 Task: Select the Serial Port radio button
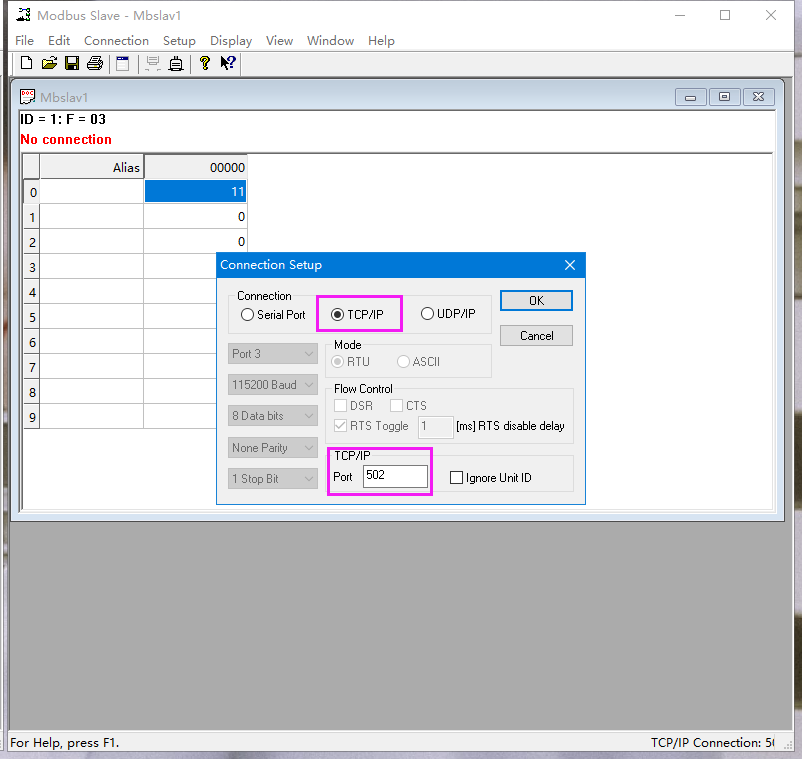tap(248, 314)
